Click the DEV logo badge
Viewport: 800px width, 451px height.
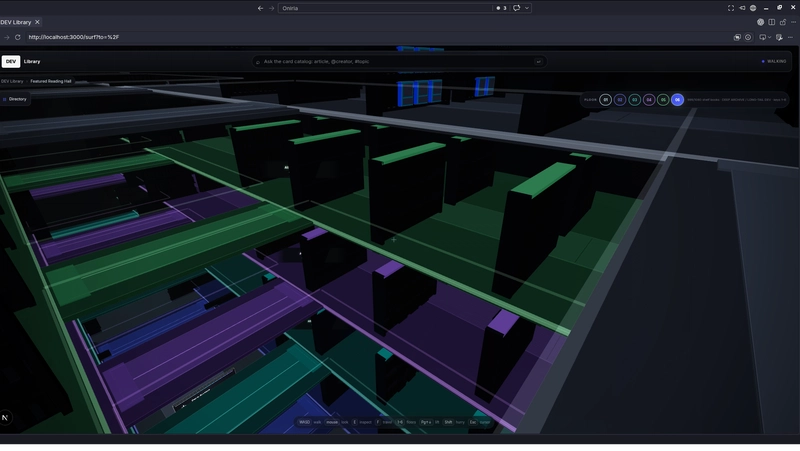pyautogui.click(x=11, y=61)
